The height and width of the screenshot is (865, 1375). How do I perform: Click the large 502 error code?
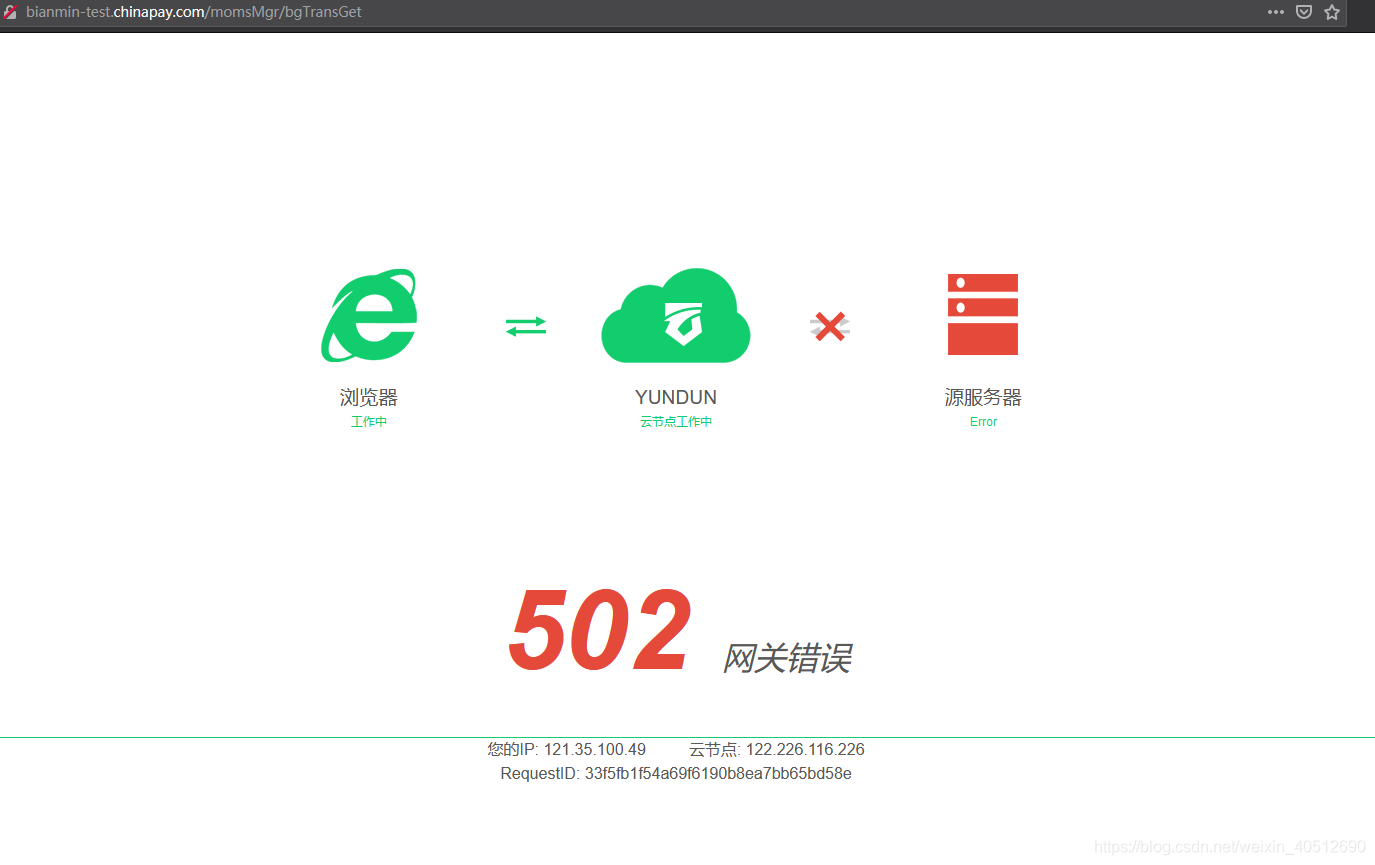(599, 631)
